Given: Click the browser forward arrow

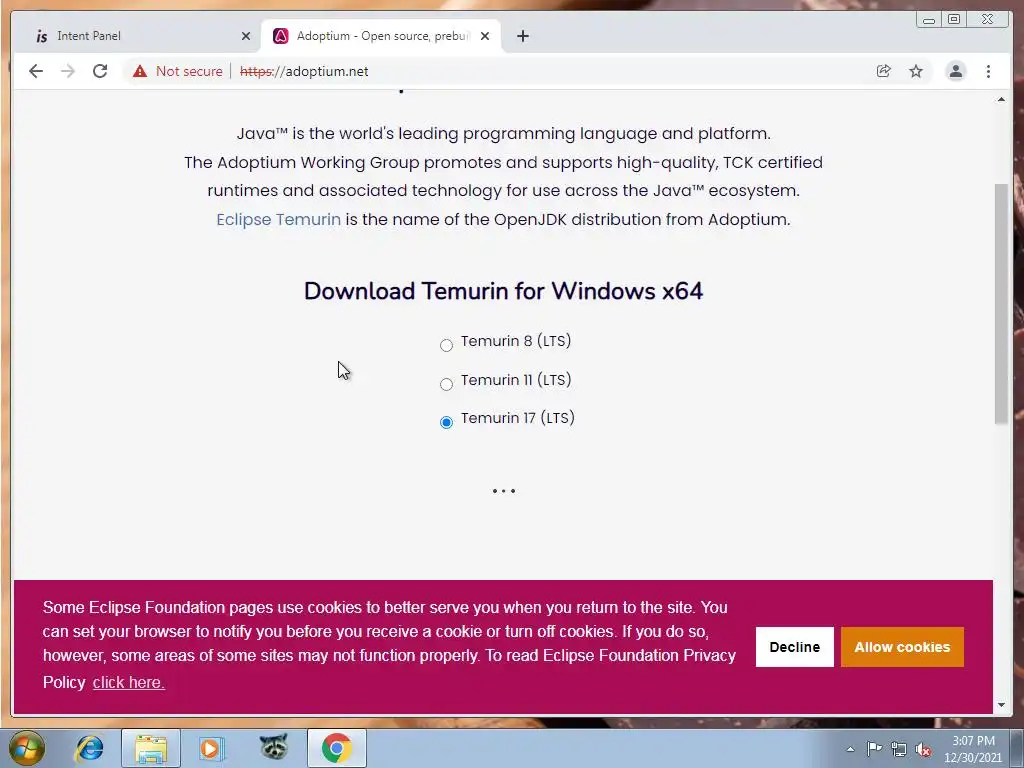Looking at the screenshot, I should (x=68, y=71).
